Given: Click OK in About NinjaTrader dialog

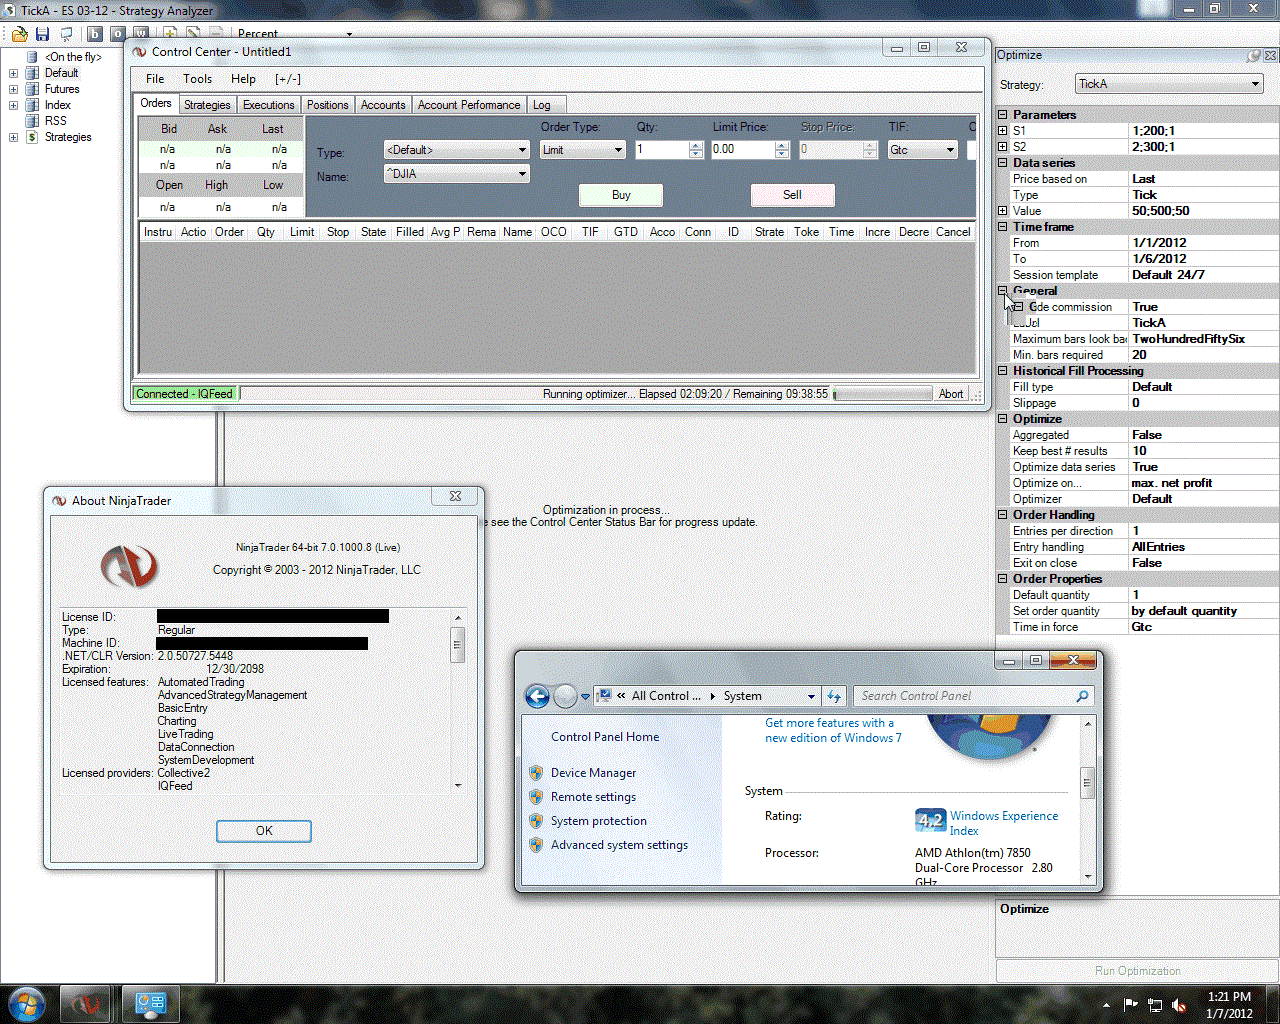Looking at the screenshot, I should point(264,831).
